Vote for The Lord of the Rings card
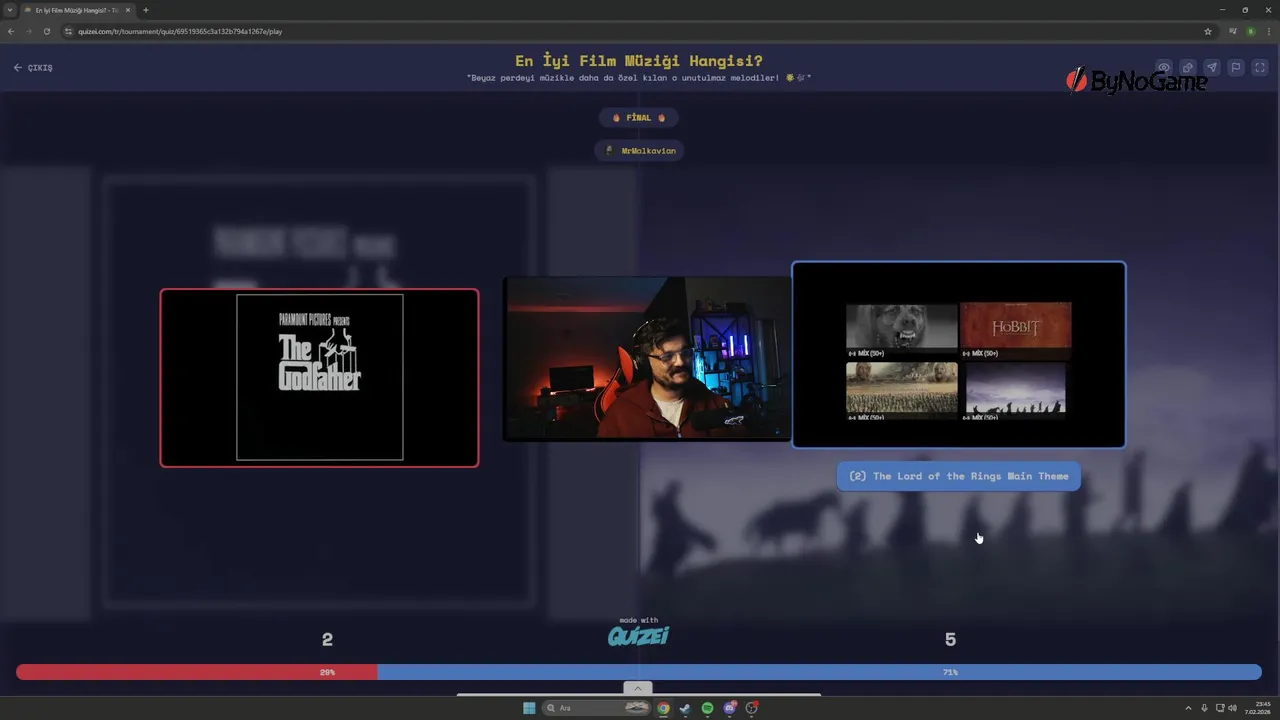 pyautogui.click(x=959, y=355)
